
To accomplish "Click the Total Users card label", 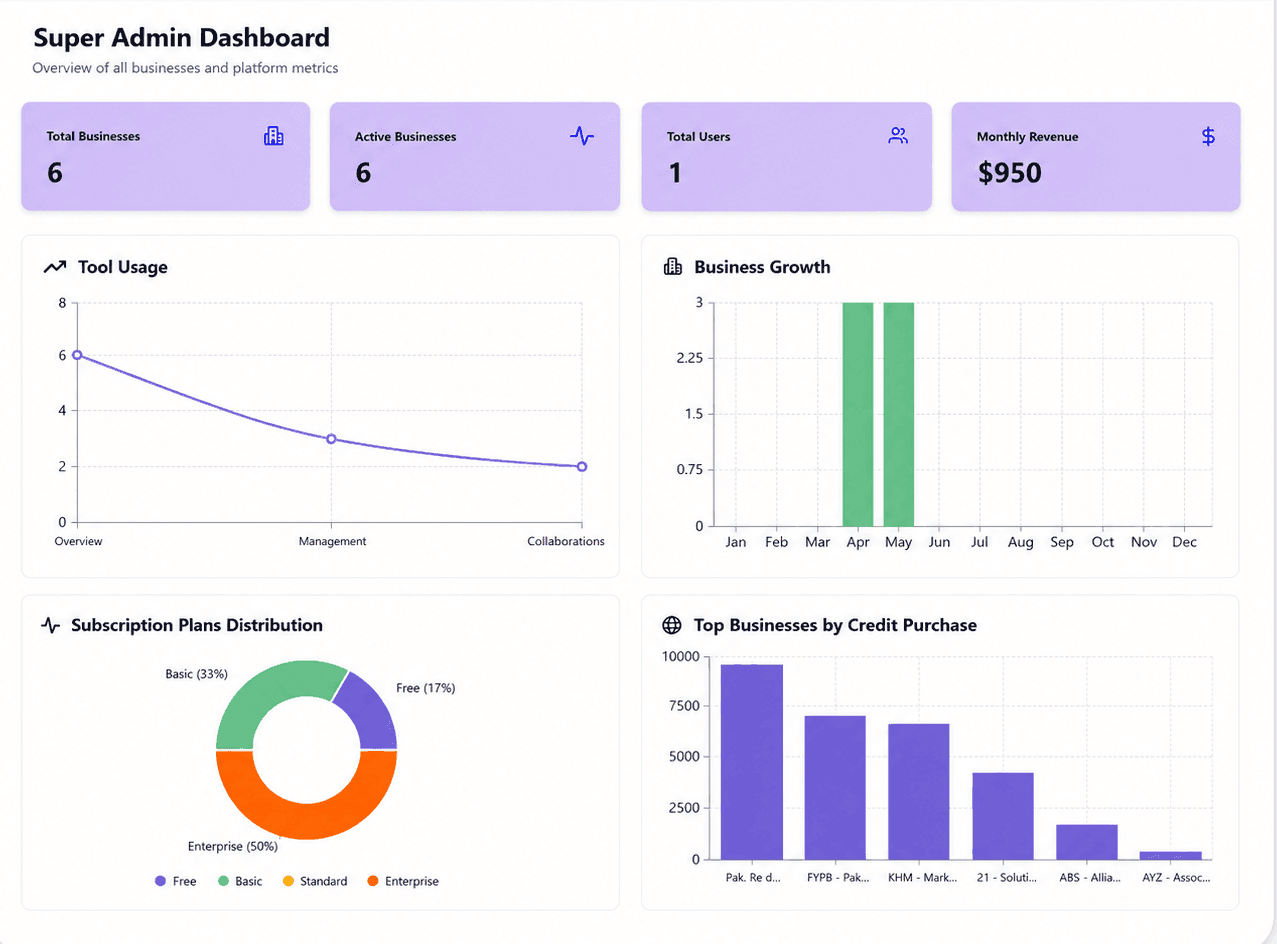I will (x=699, y=137).
